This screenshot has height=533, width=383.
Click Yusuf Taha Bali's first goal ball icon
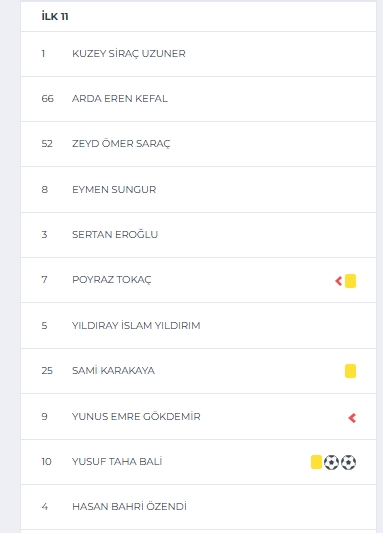coord(331,462)
